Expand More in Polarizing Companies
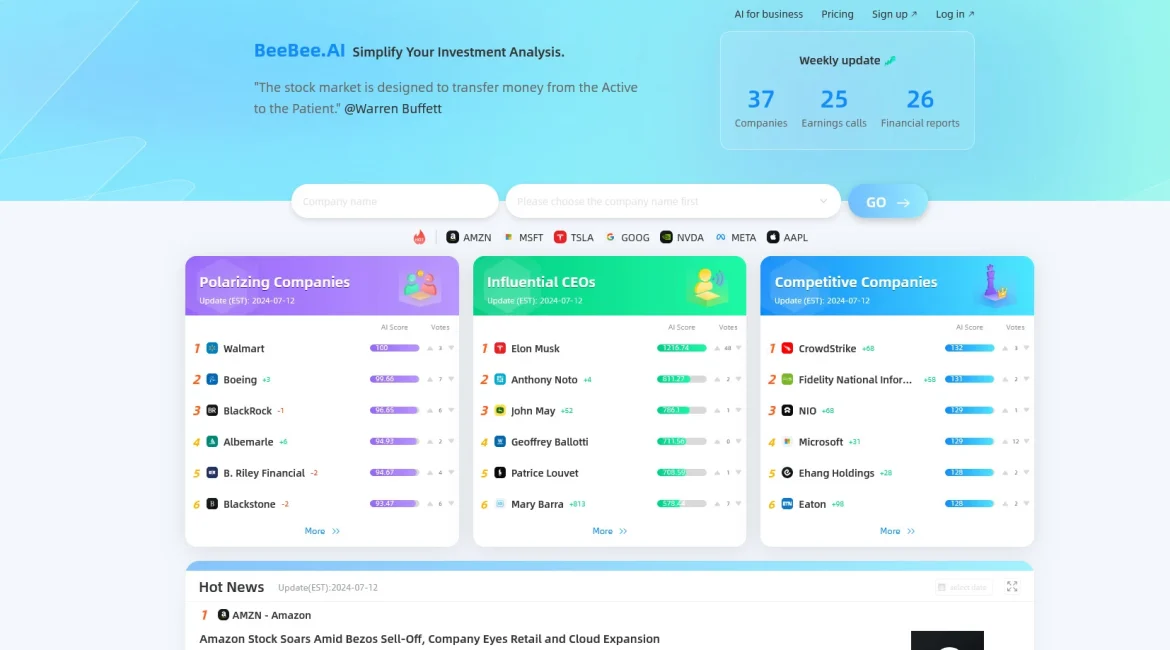Image resolution: width=1170 pixels, height=650 pixels. point(322,531)
